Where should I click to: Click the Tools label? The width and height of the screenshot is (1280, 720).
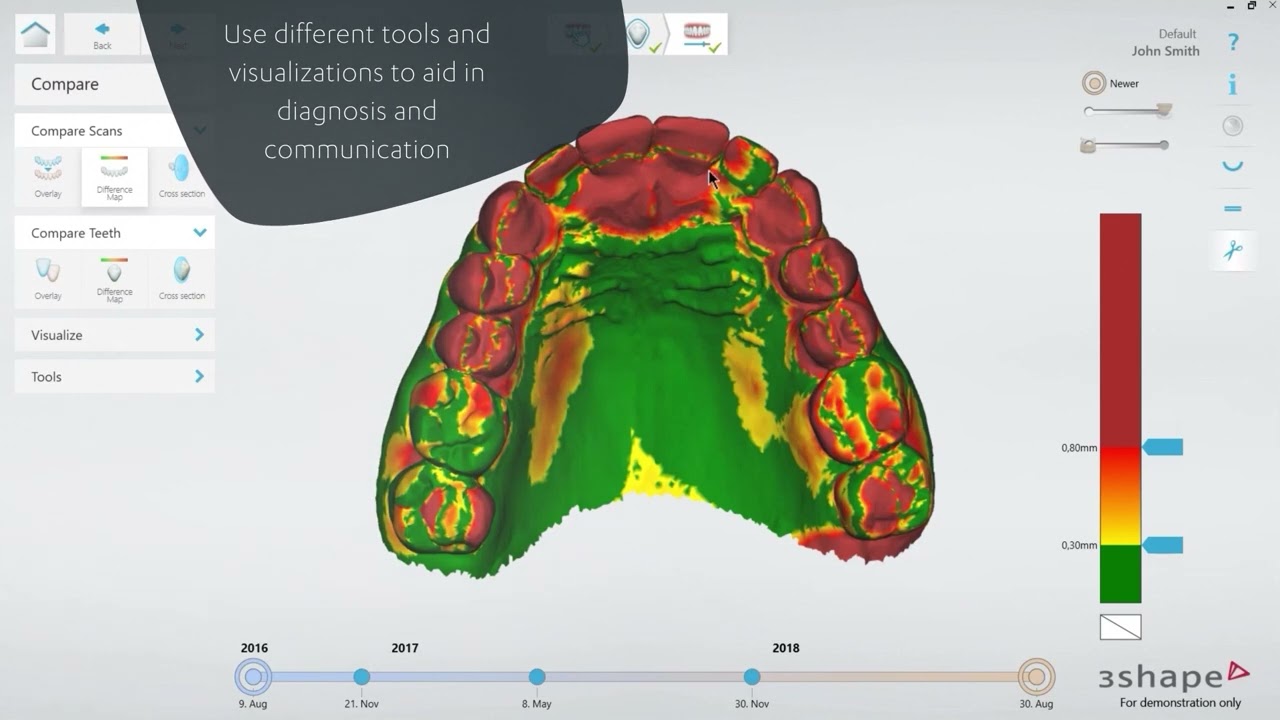[46, 377]
